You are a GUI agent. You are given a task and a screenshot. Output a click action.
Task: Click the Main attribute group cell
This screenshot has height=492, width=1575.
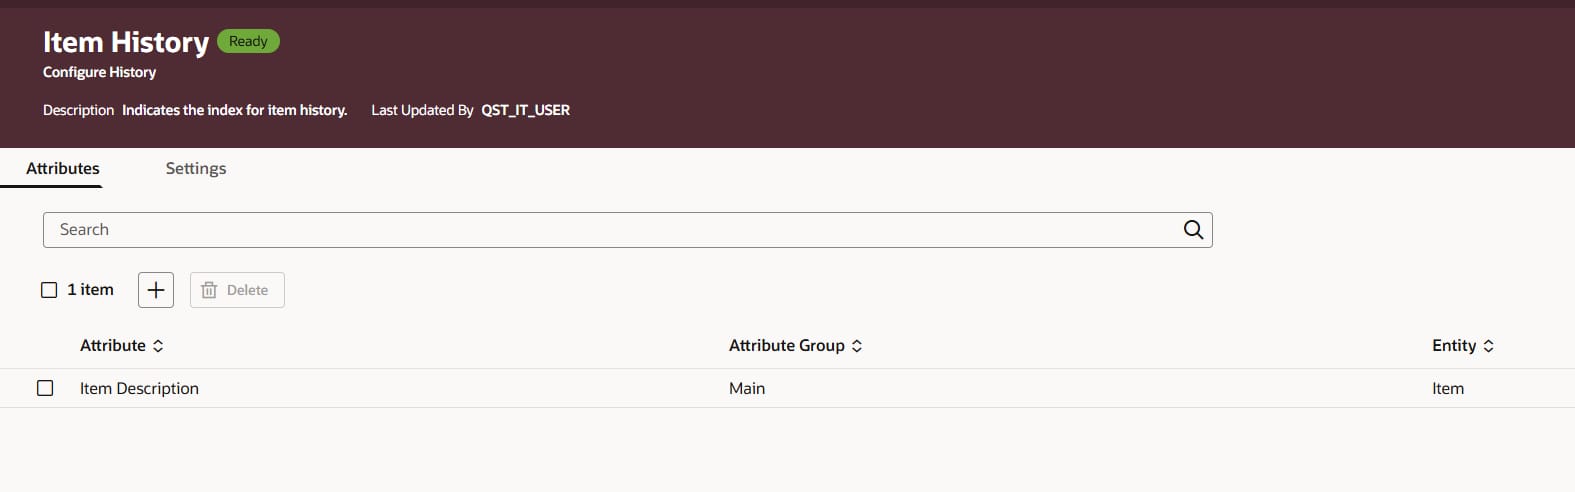coord(747,388)
